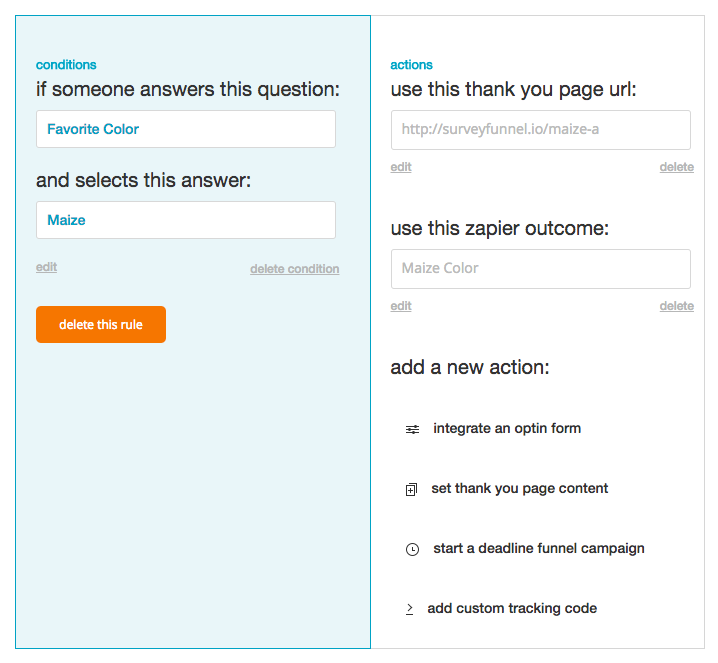Edit the thank you page url action
Screen dimensions: 718x663
pyautogui.click(x=401, y=167)
